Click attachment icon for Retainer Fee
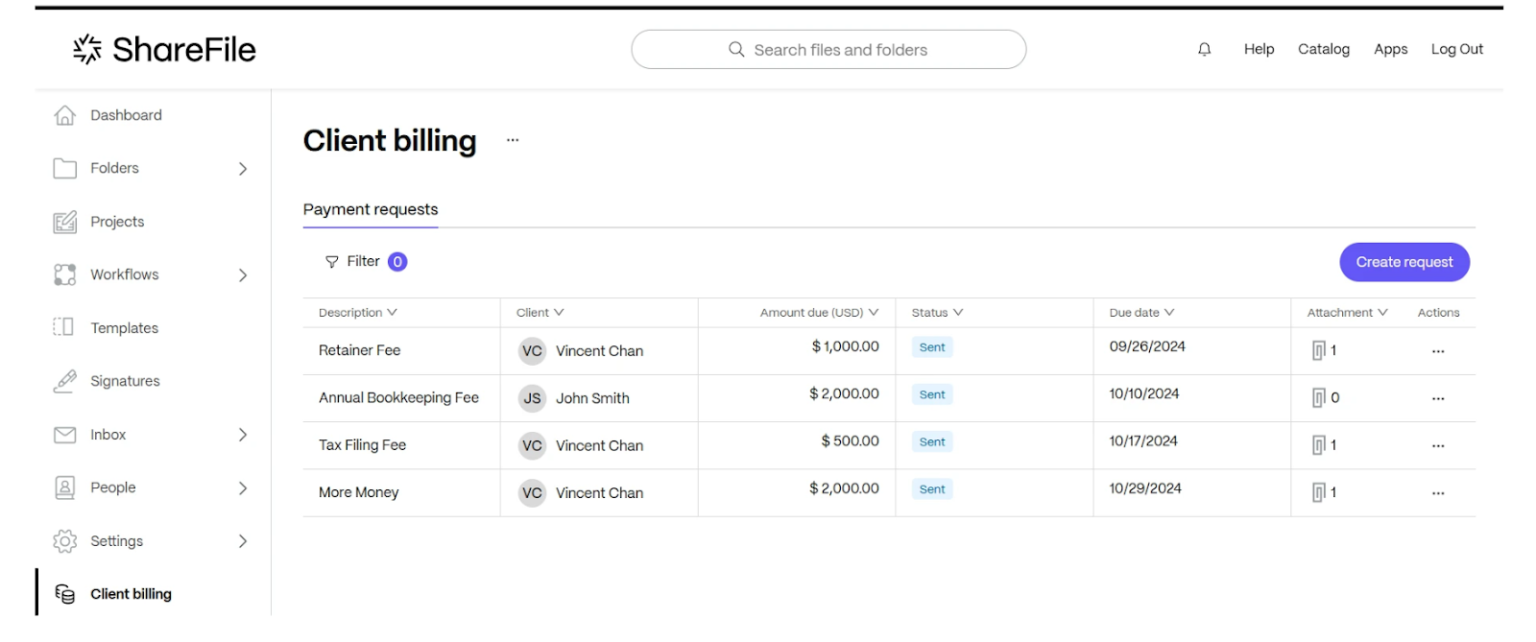The image size is (1536, 642). (x=1318, y=351)
